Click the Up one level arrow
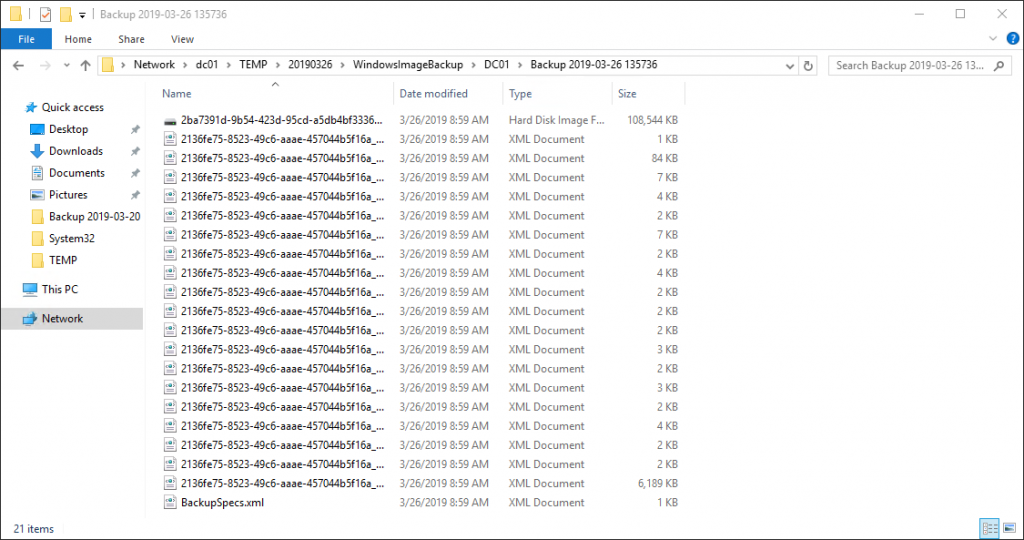The width and height of the screenshot is (1024, 540). tap(85, 65)
